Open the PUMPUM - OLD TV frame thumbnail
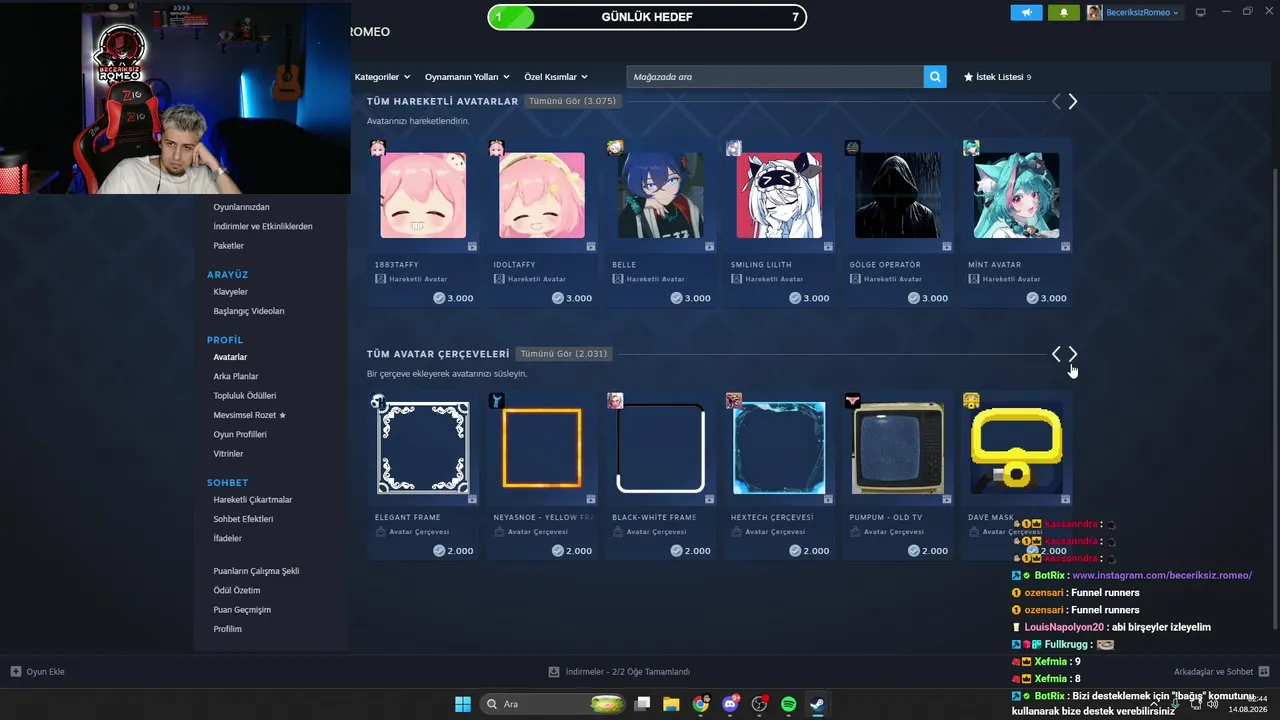This screenshot has height=720, width=1280. tap(898, 448)
